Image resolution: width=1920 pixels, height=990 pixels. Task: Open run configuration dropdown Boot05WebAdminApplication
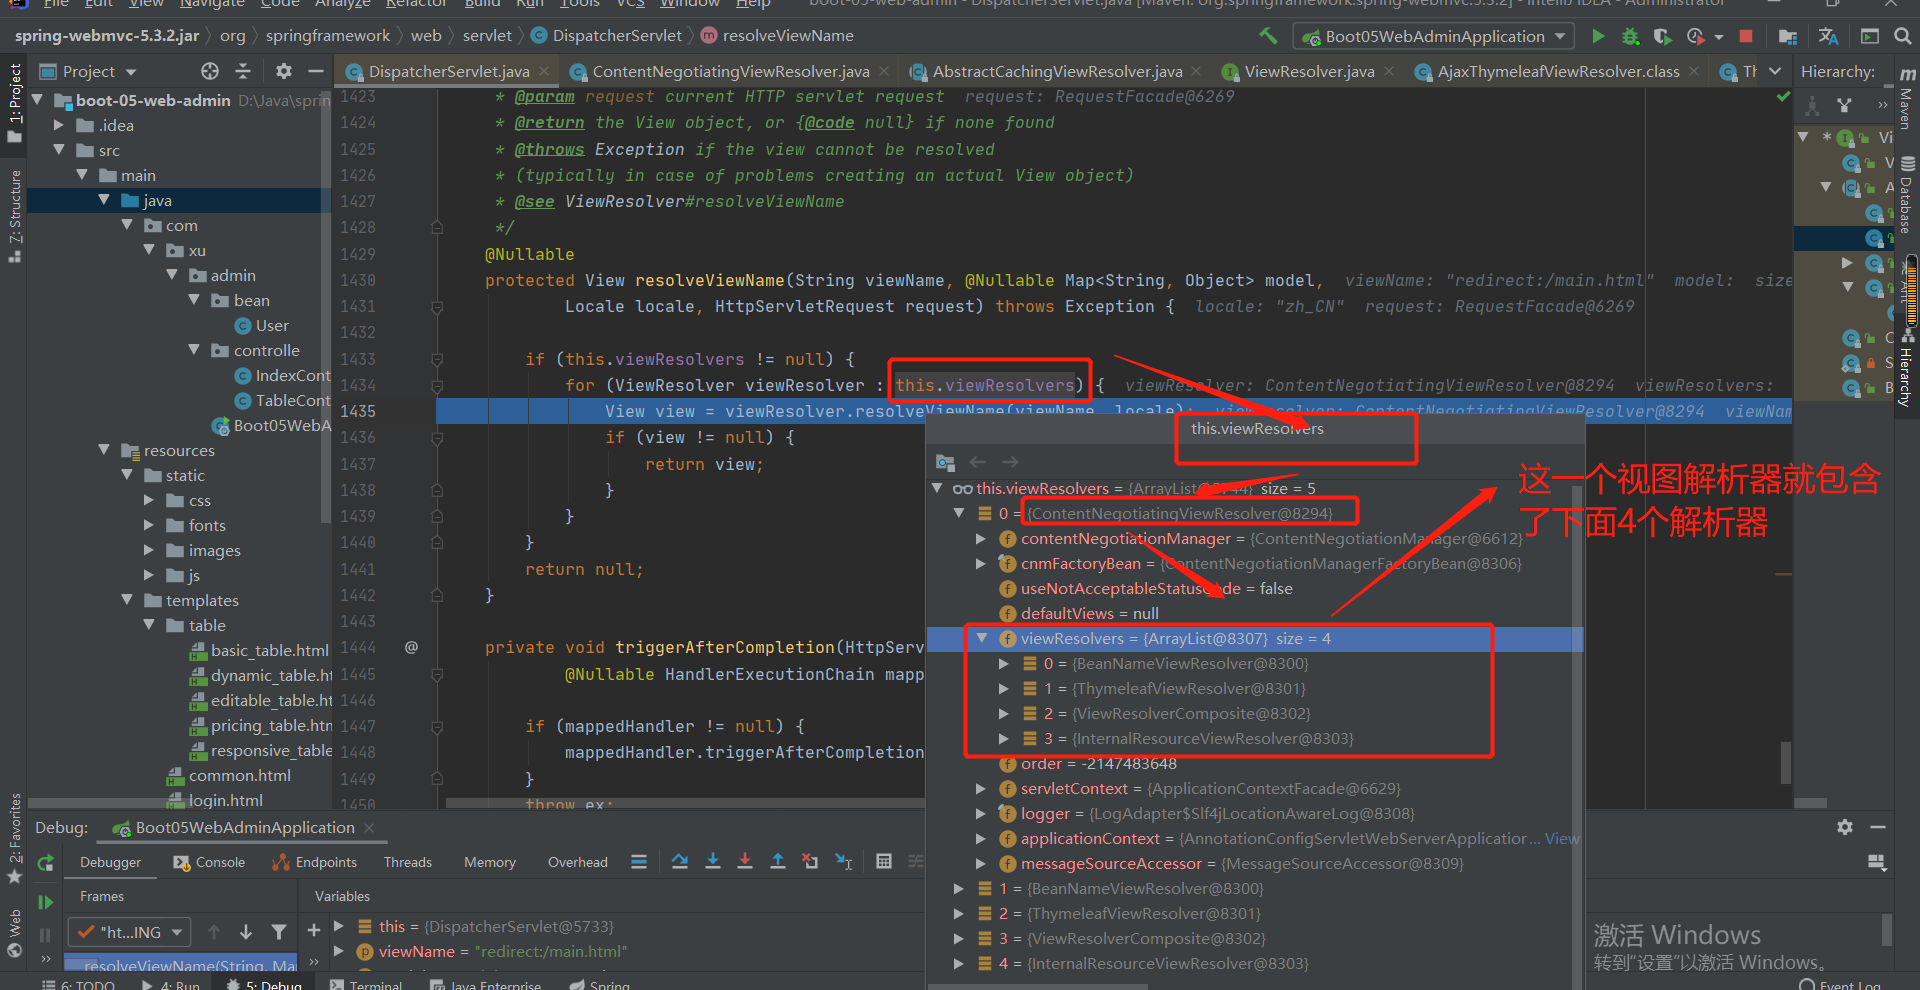[x=1435, y=36]
